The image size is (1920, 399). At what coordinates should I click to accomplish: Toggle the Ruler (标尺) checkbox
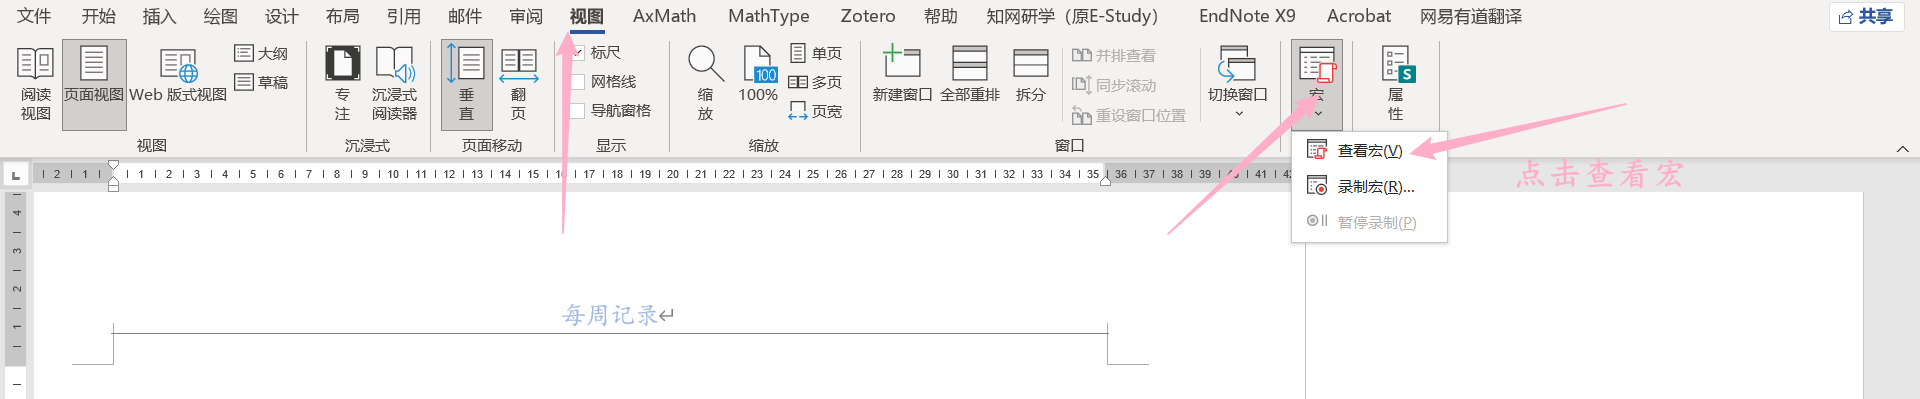click(x=578, y=53)
